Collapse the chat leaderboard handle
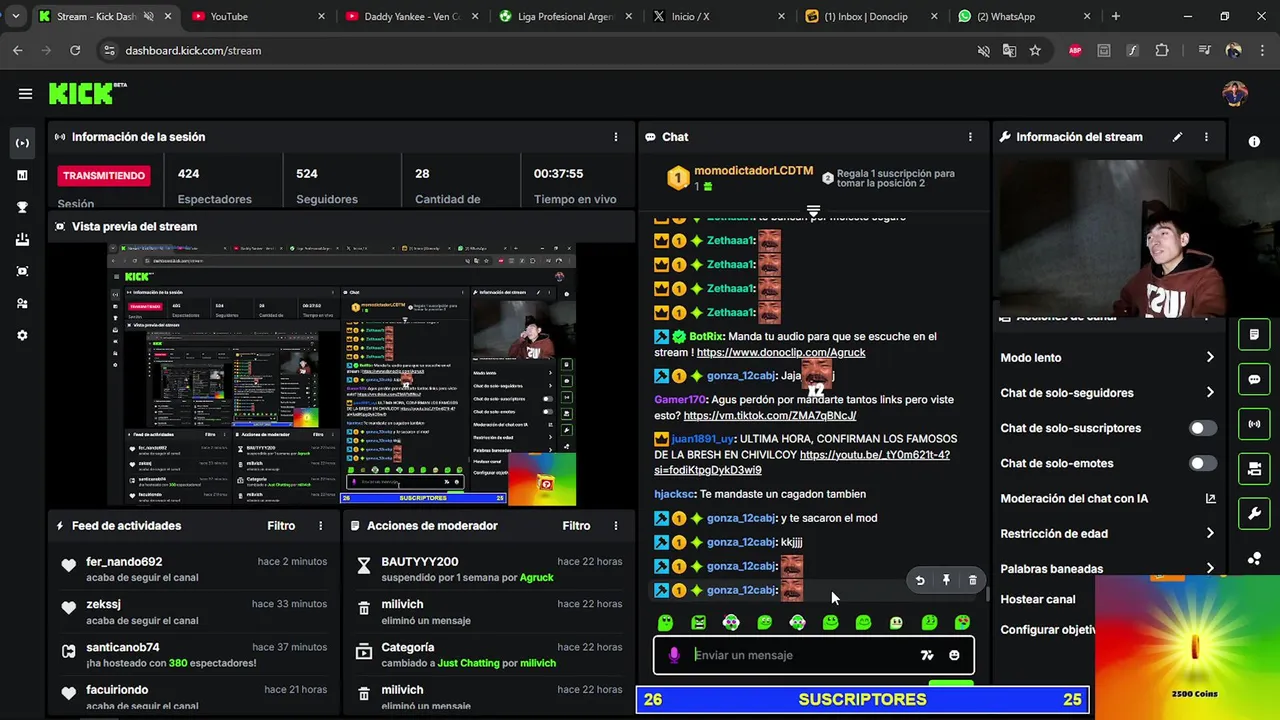 click(813, 211)
